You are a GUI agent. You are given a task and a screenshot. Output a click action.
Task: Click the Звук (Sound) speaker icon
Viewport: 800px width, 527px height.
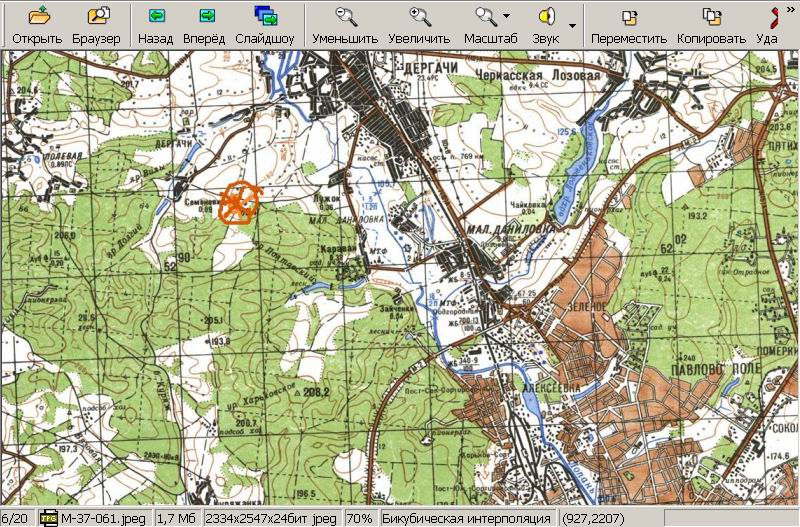[x=546, y=17]
